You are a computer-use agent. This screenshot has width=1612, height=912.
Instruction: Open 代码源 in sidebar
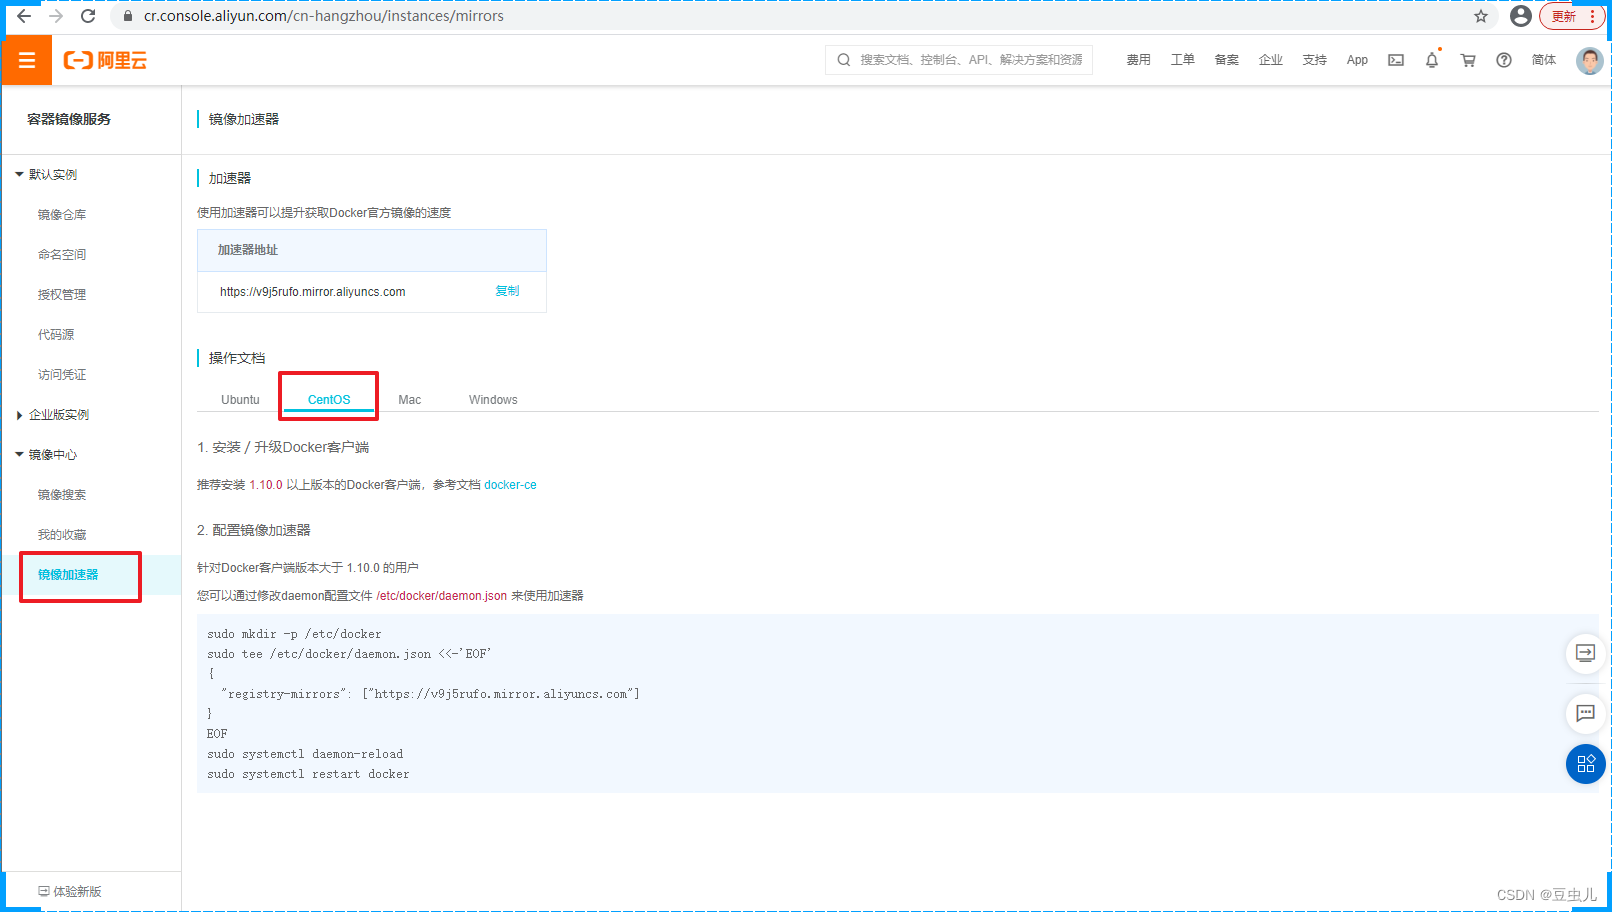(56, 334)
